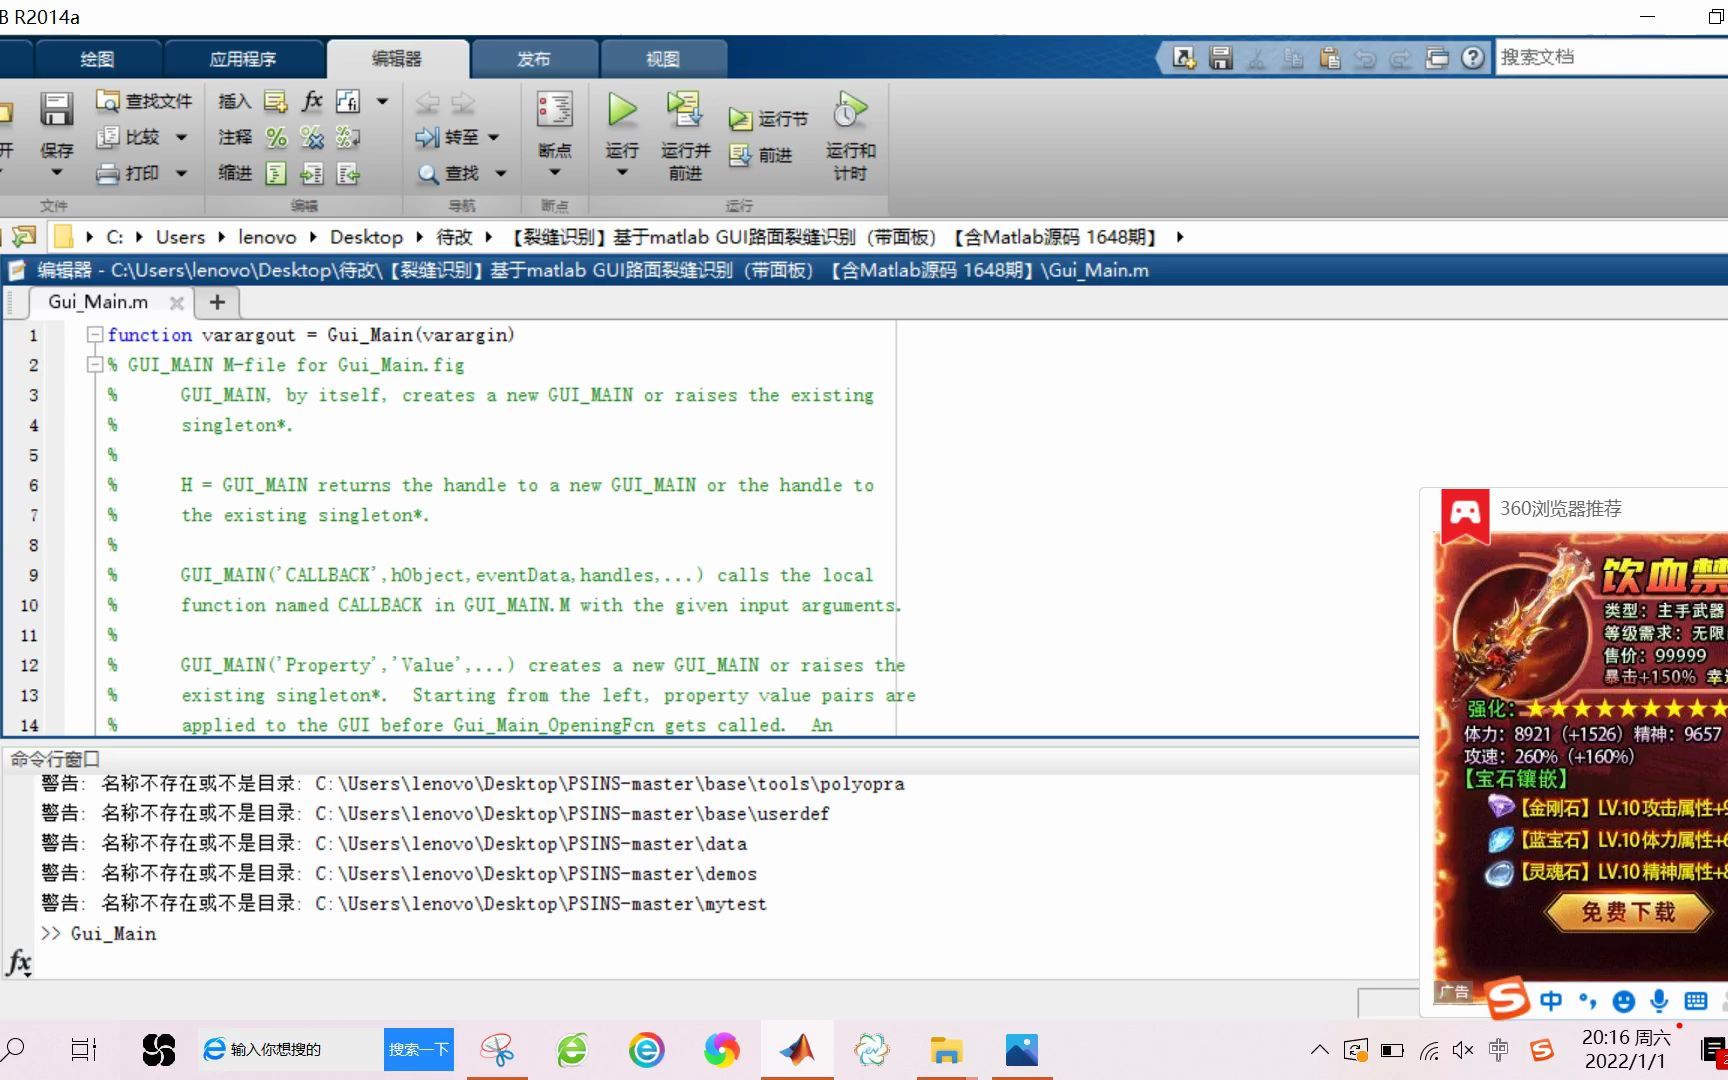
Task: Switch to the 视图 ribbon tab
Action: point(663,58)
